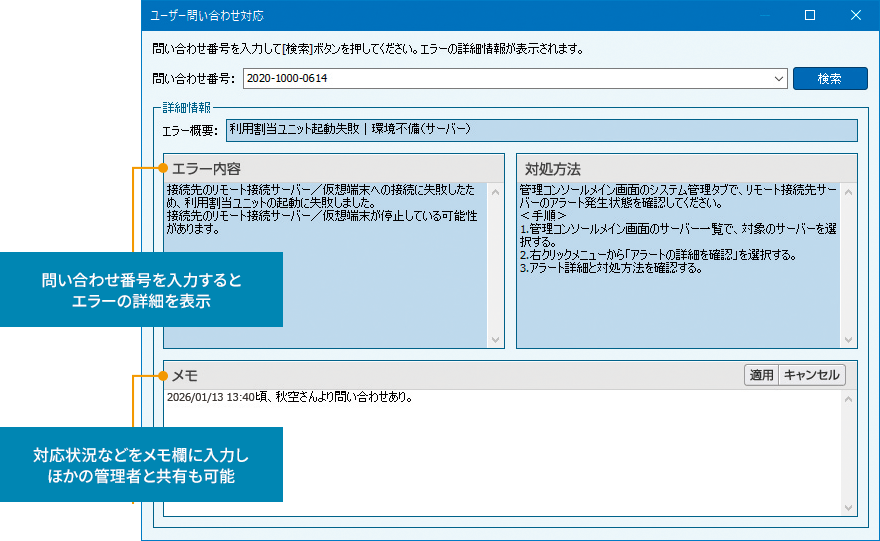Close the ユーザー問い合わせ対応 window
The width and height of the screenshot is (880, 541).
855,16
